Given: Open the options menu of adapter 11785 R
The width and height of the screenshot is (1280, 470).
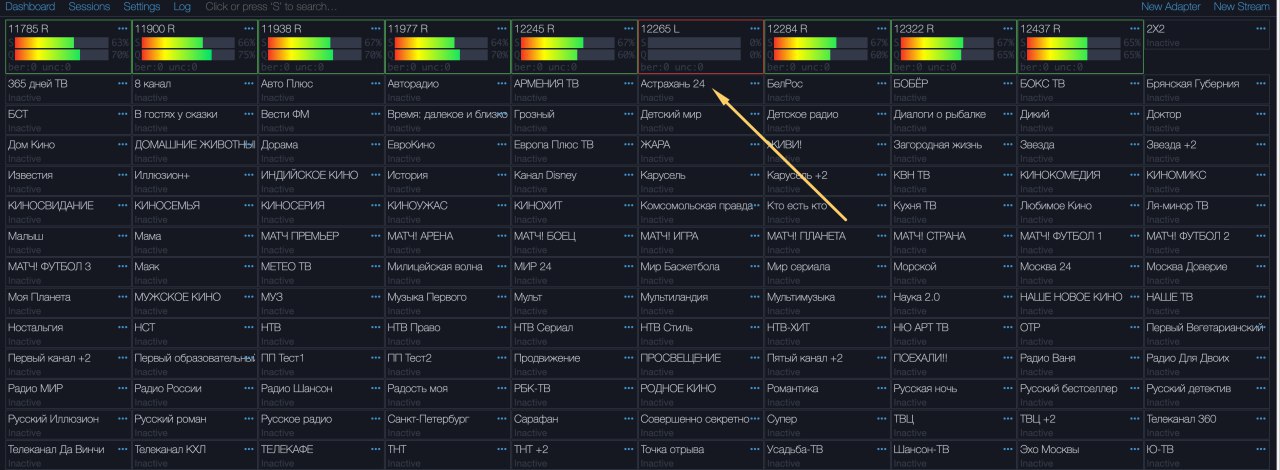Looking at the screenshot, I should [122, 29].
